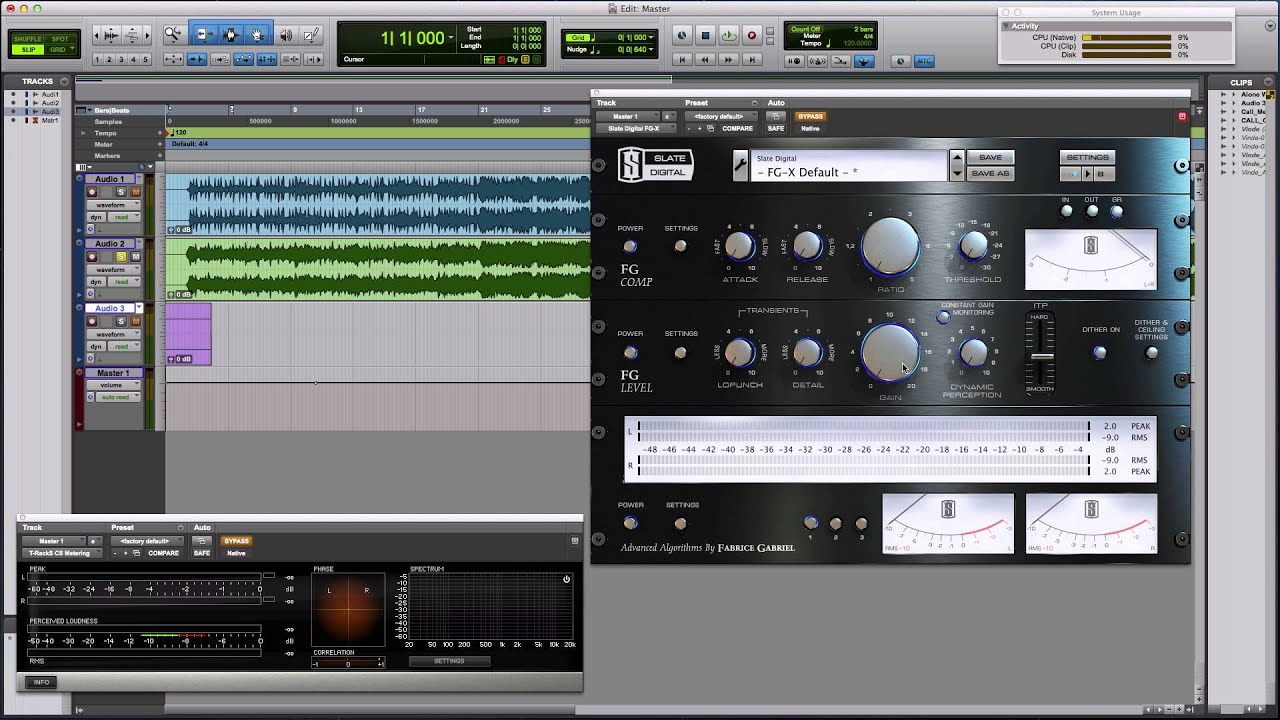Click the purple Audio 3 clip
1280x720 pixels.
click(188, 334)
